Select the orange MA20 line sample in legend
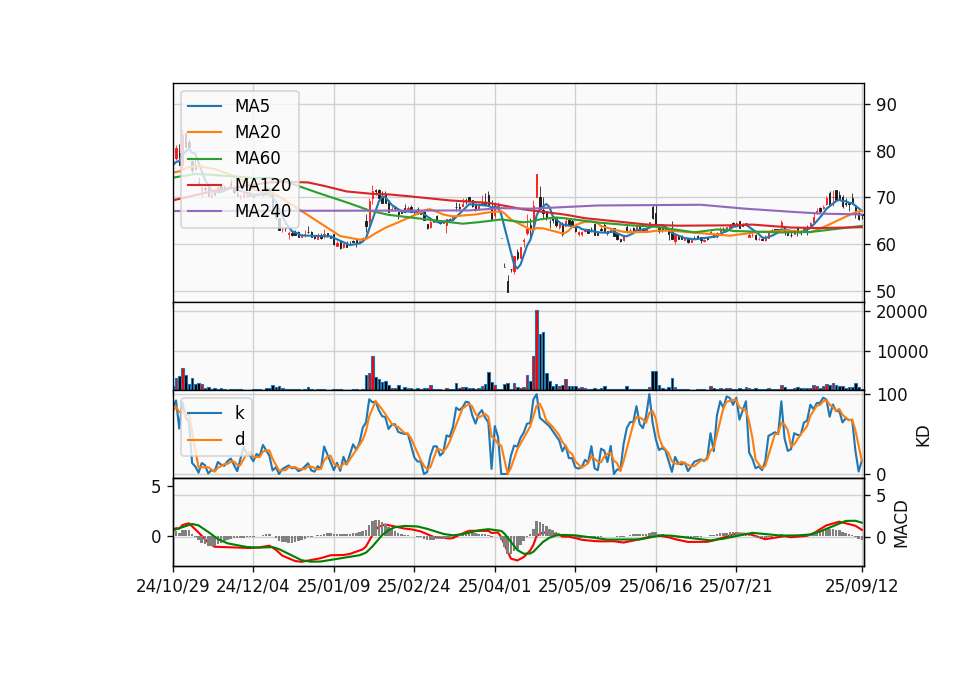The height and width of the screenshot is (690, 960). pos(204,132)
